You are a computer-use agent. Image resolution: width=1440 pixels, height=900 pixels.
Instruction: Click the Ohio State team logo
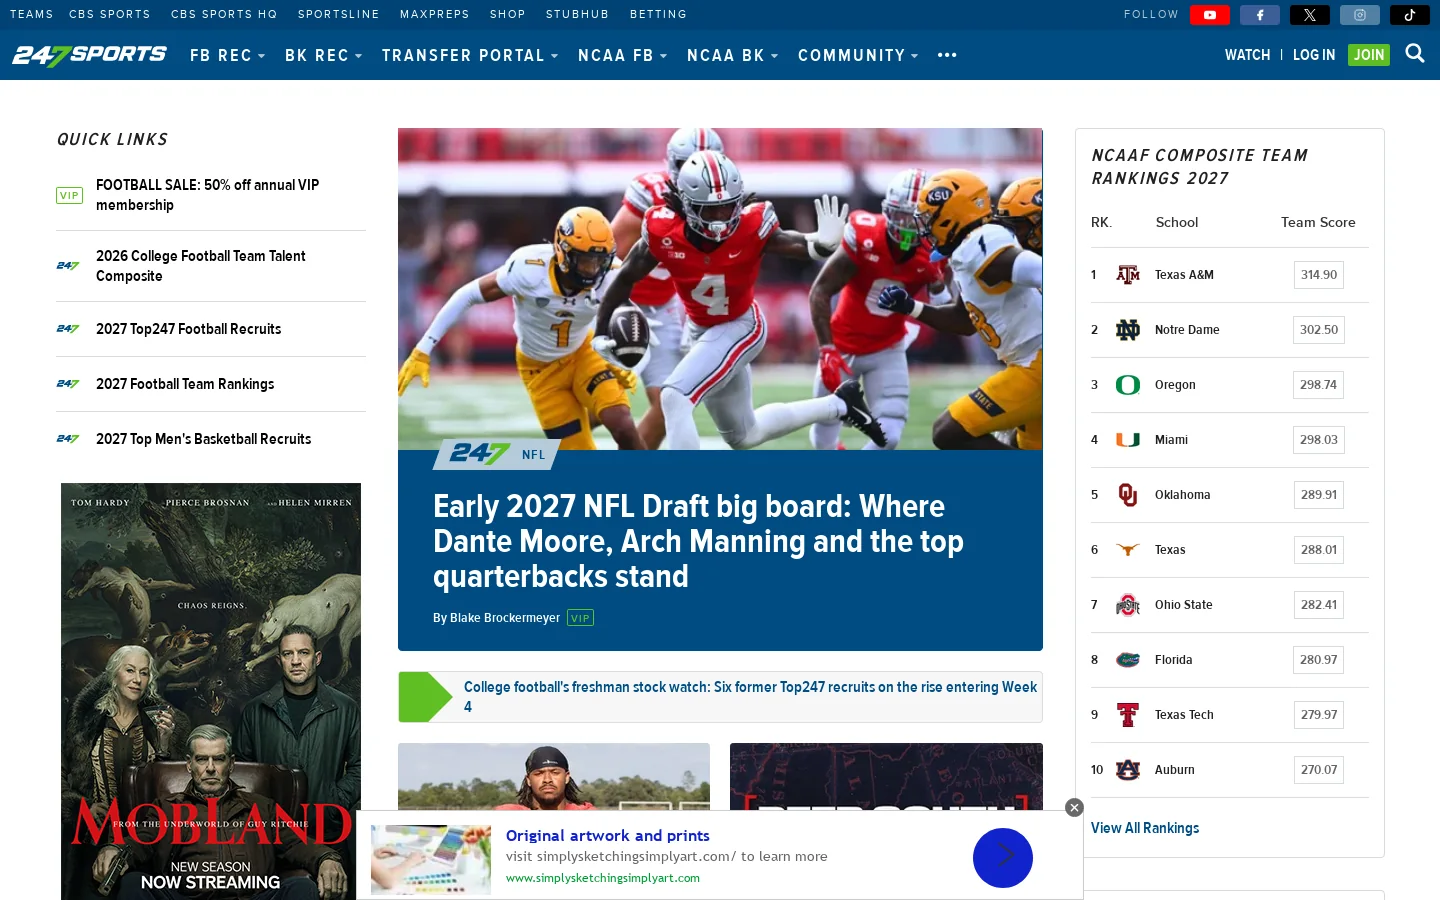[x=1128, y=605]
